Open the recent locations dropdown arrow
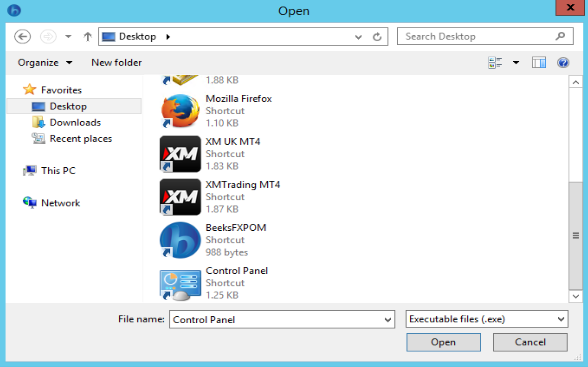The width and height of the screenshot is (588, 367). tap(68, 37)
